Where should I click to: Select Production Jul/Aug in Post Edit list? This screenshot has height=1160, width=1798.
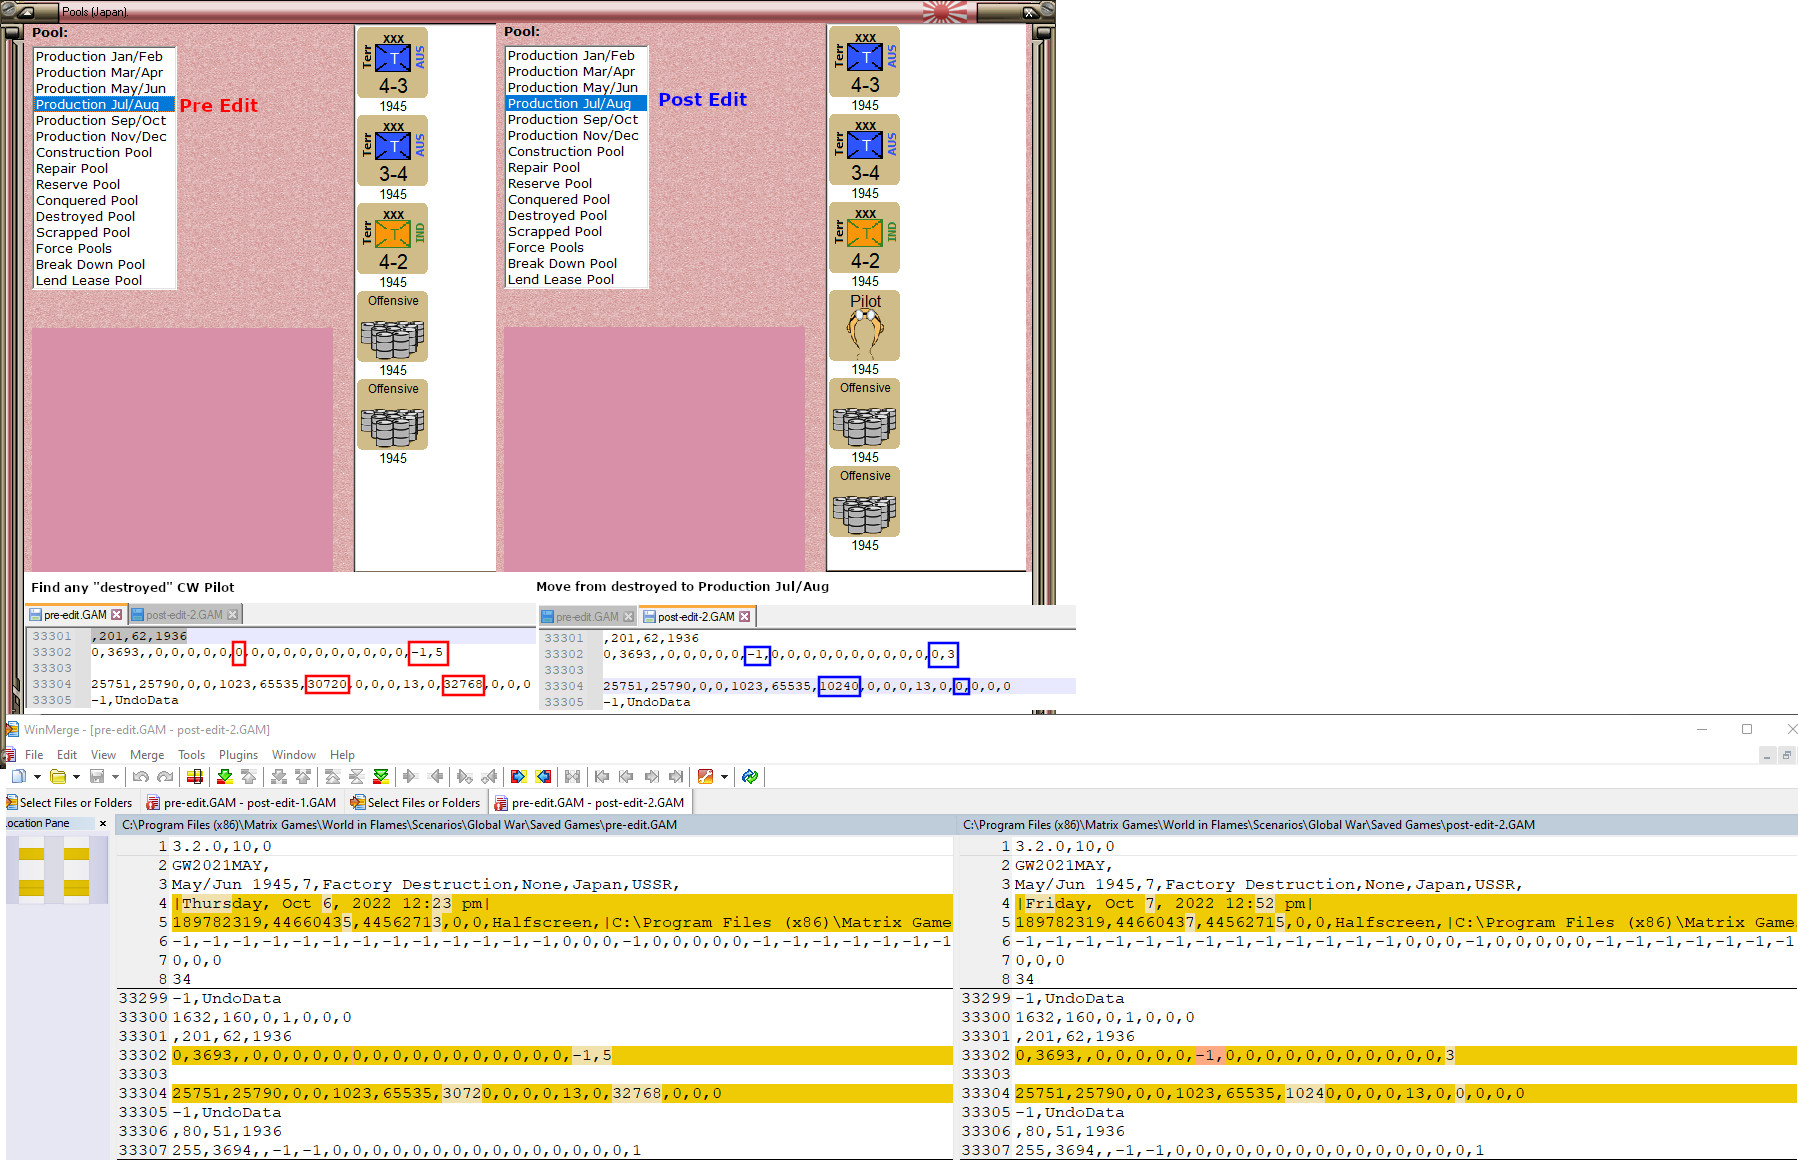[x=576, y=104]
